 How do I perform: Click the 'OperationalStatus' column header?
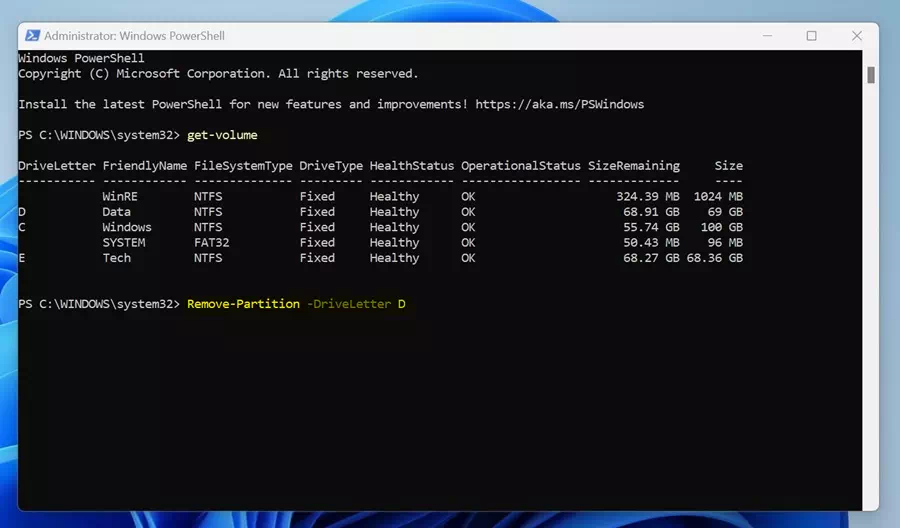pyautogui.click(x=521, y=166)
